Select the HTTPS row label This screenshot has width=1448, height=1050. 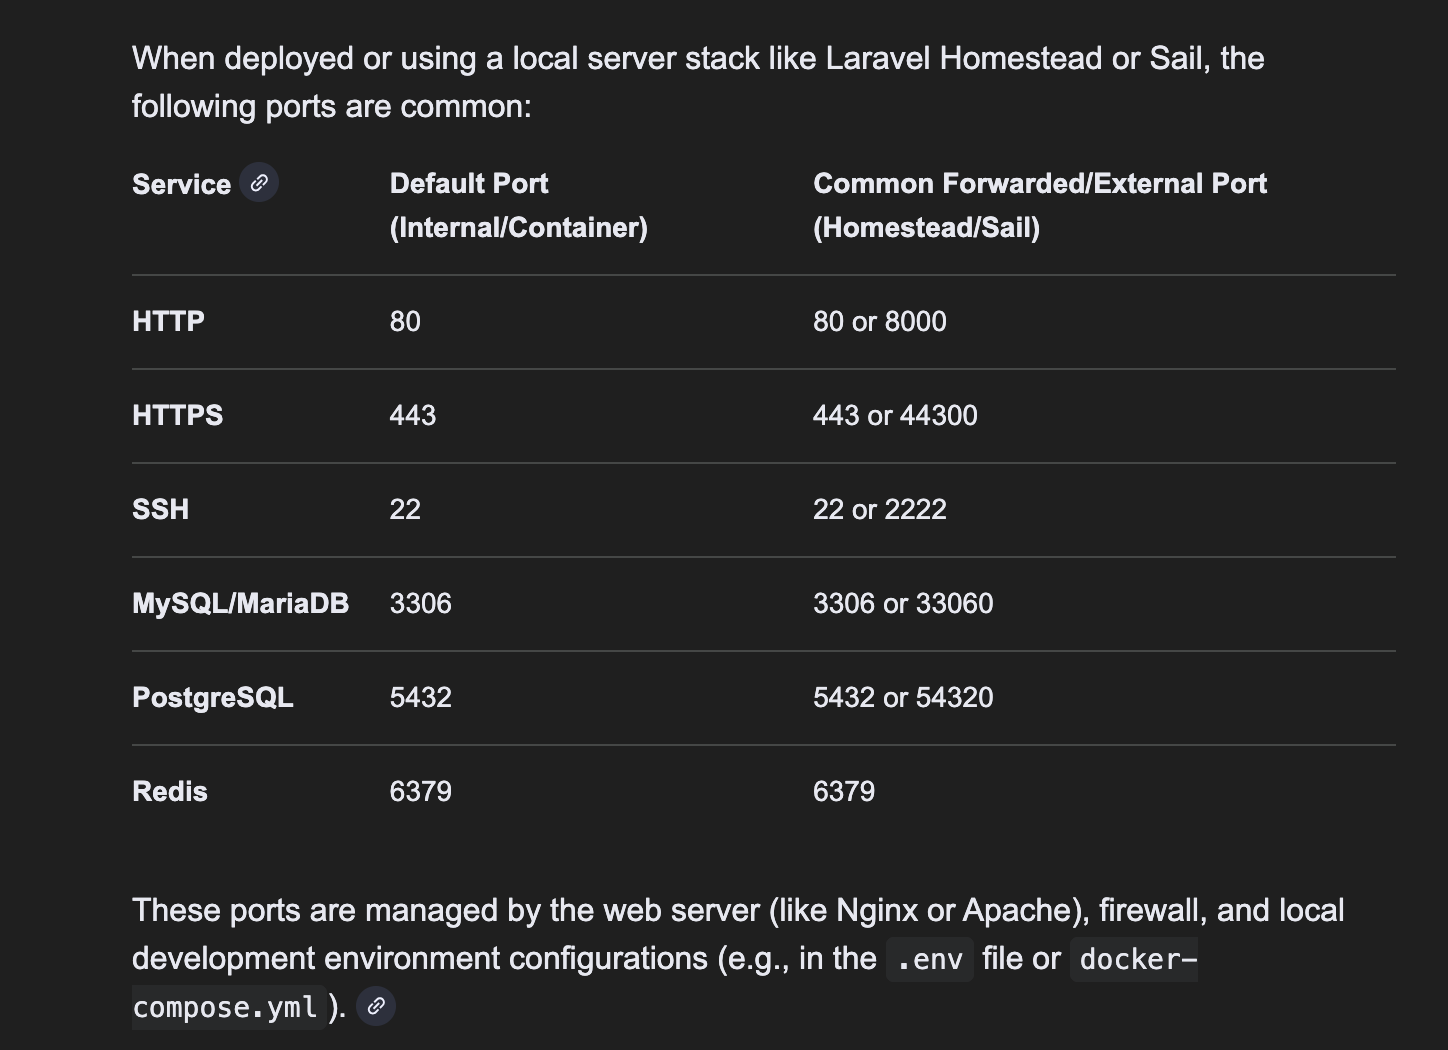click(x=177, y=415)
